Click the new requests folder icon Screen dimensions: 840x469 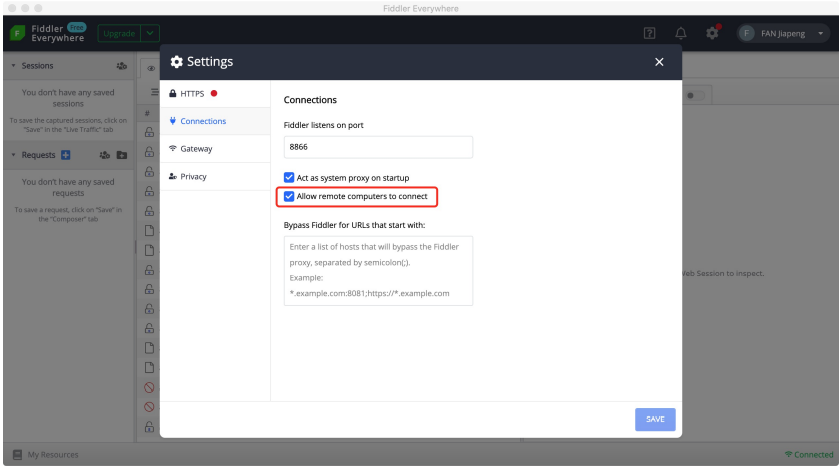tap(122, 156)
